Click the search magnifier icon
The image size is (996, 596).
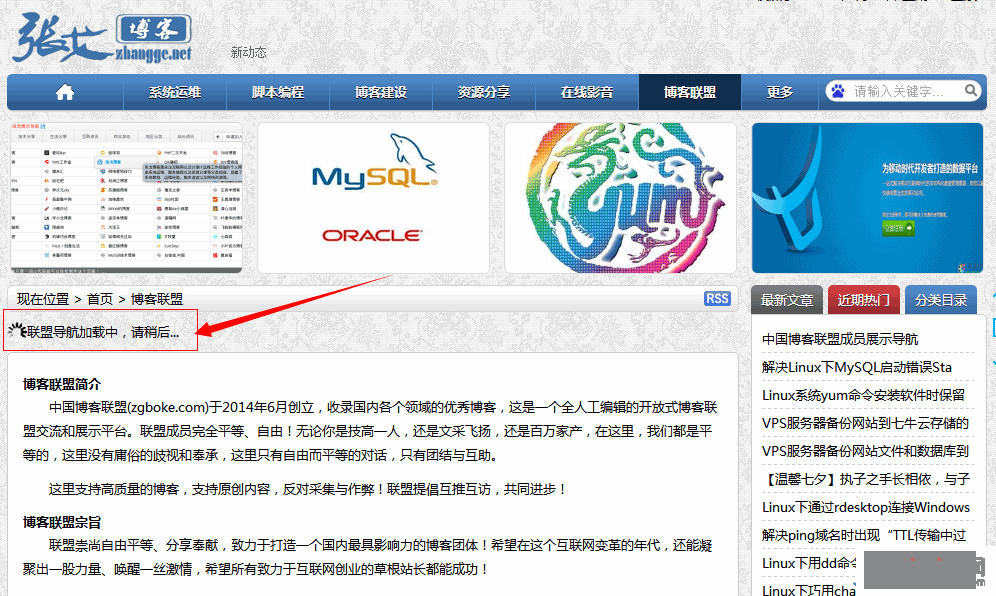tap(971, 91)
